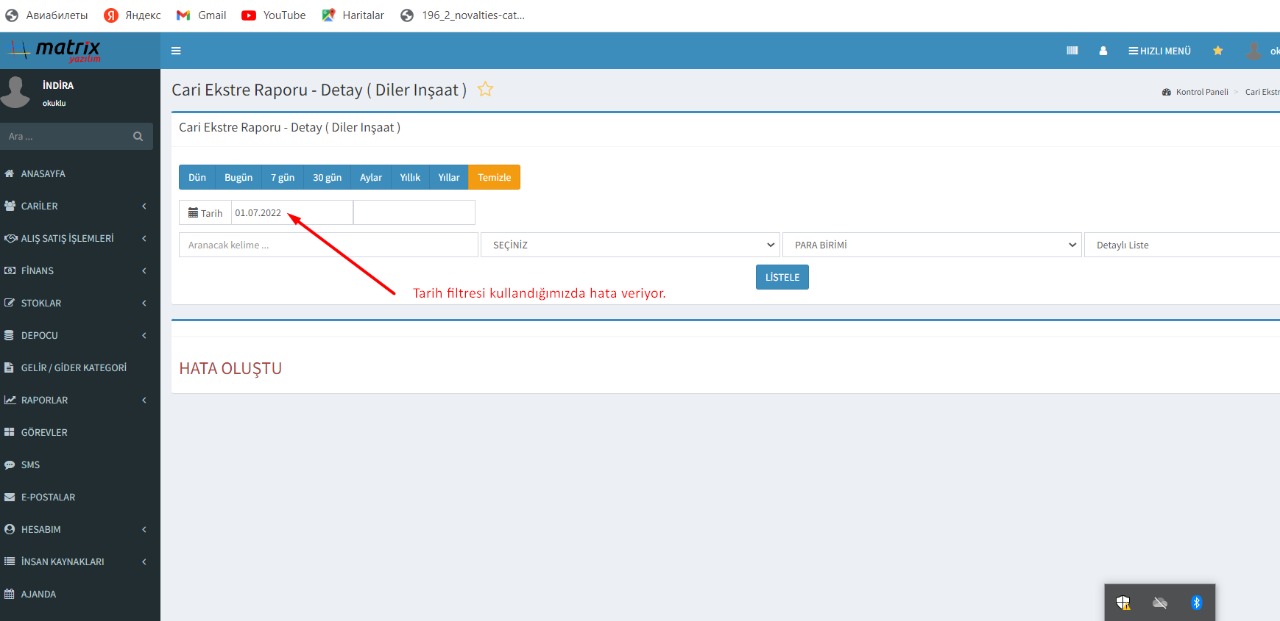
Task: Click the barcode icon in top bar
Action: click(x=1072, y=51)
